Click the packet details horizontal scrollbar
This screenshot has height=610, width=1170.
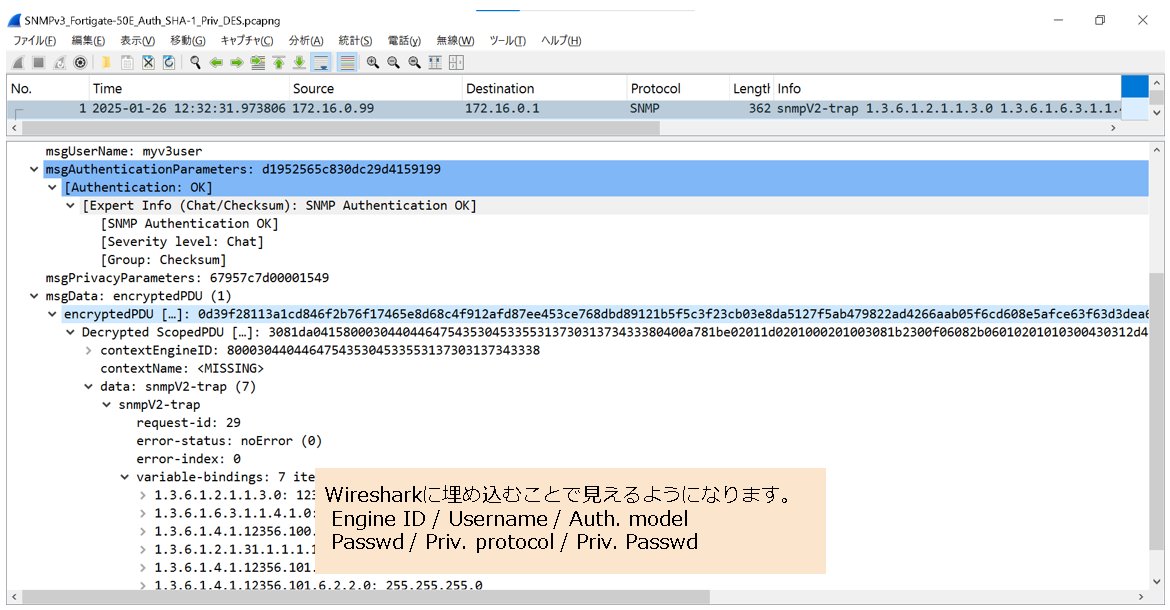[364, 597]
